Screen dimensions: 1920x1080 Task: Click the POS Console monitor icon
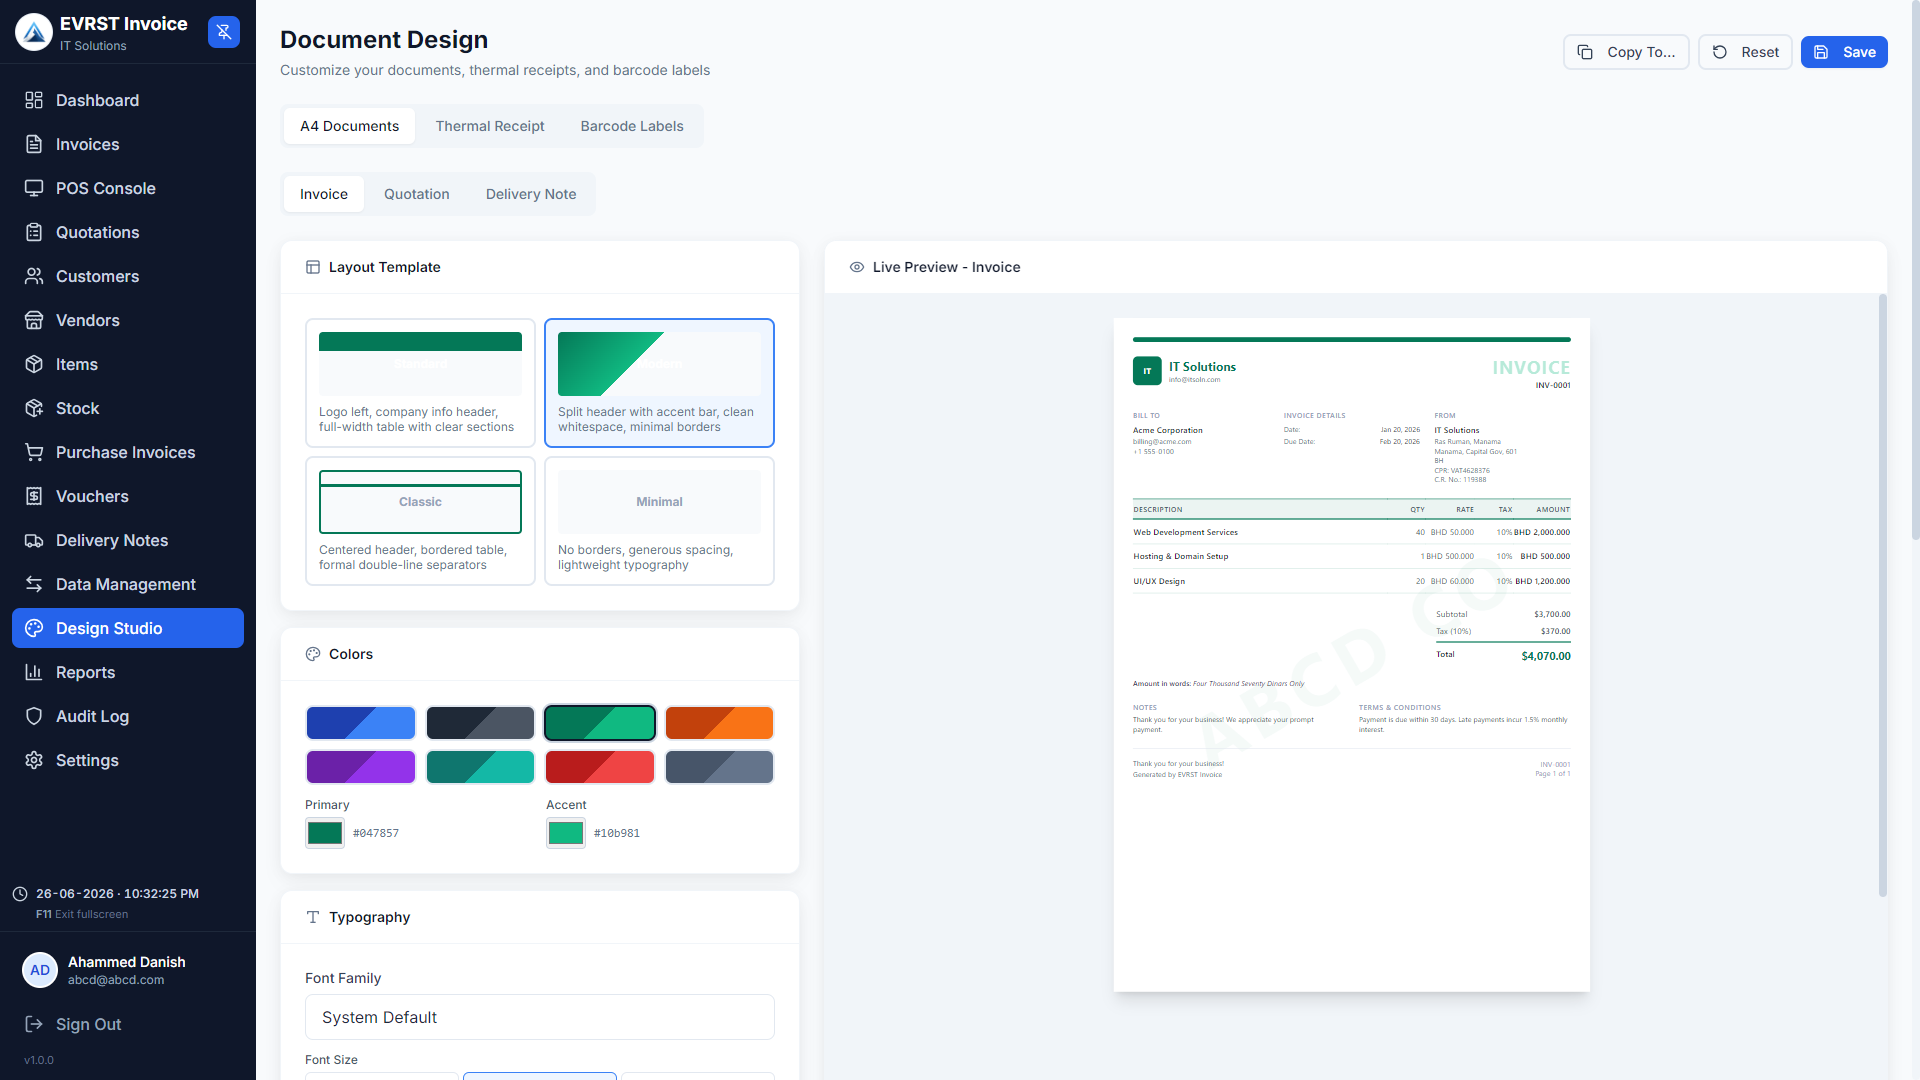[34, 188]
